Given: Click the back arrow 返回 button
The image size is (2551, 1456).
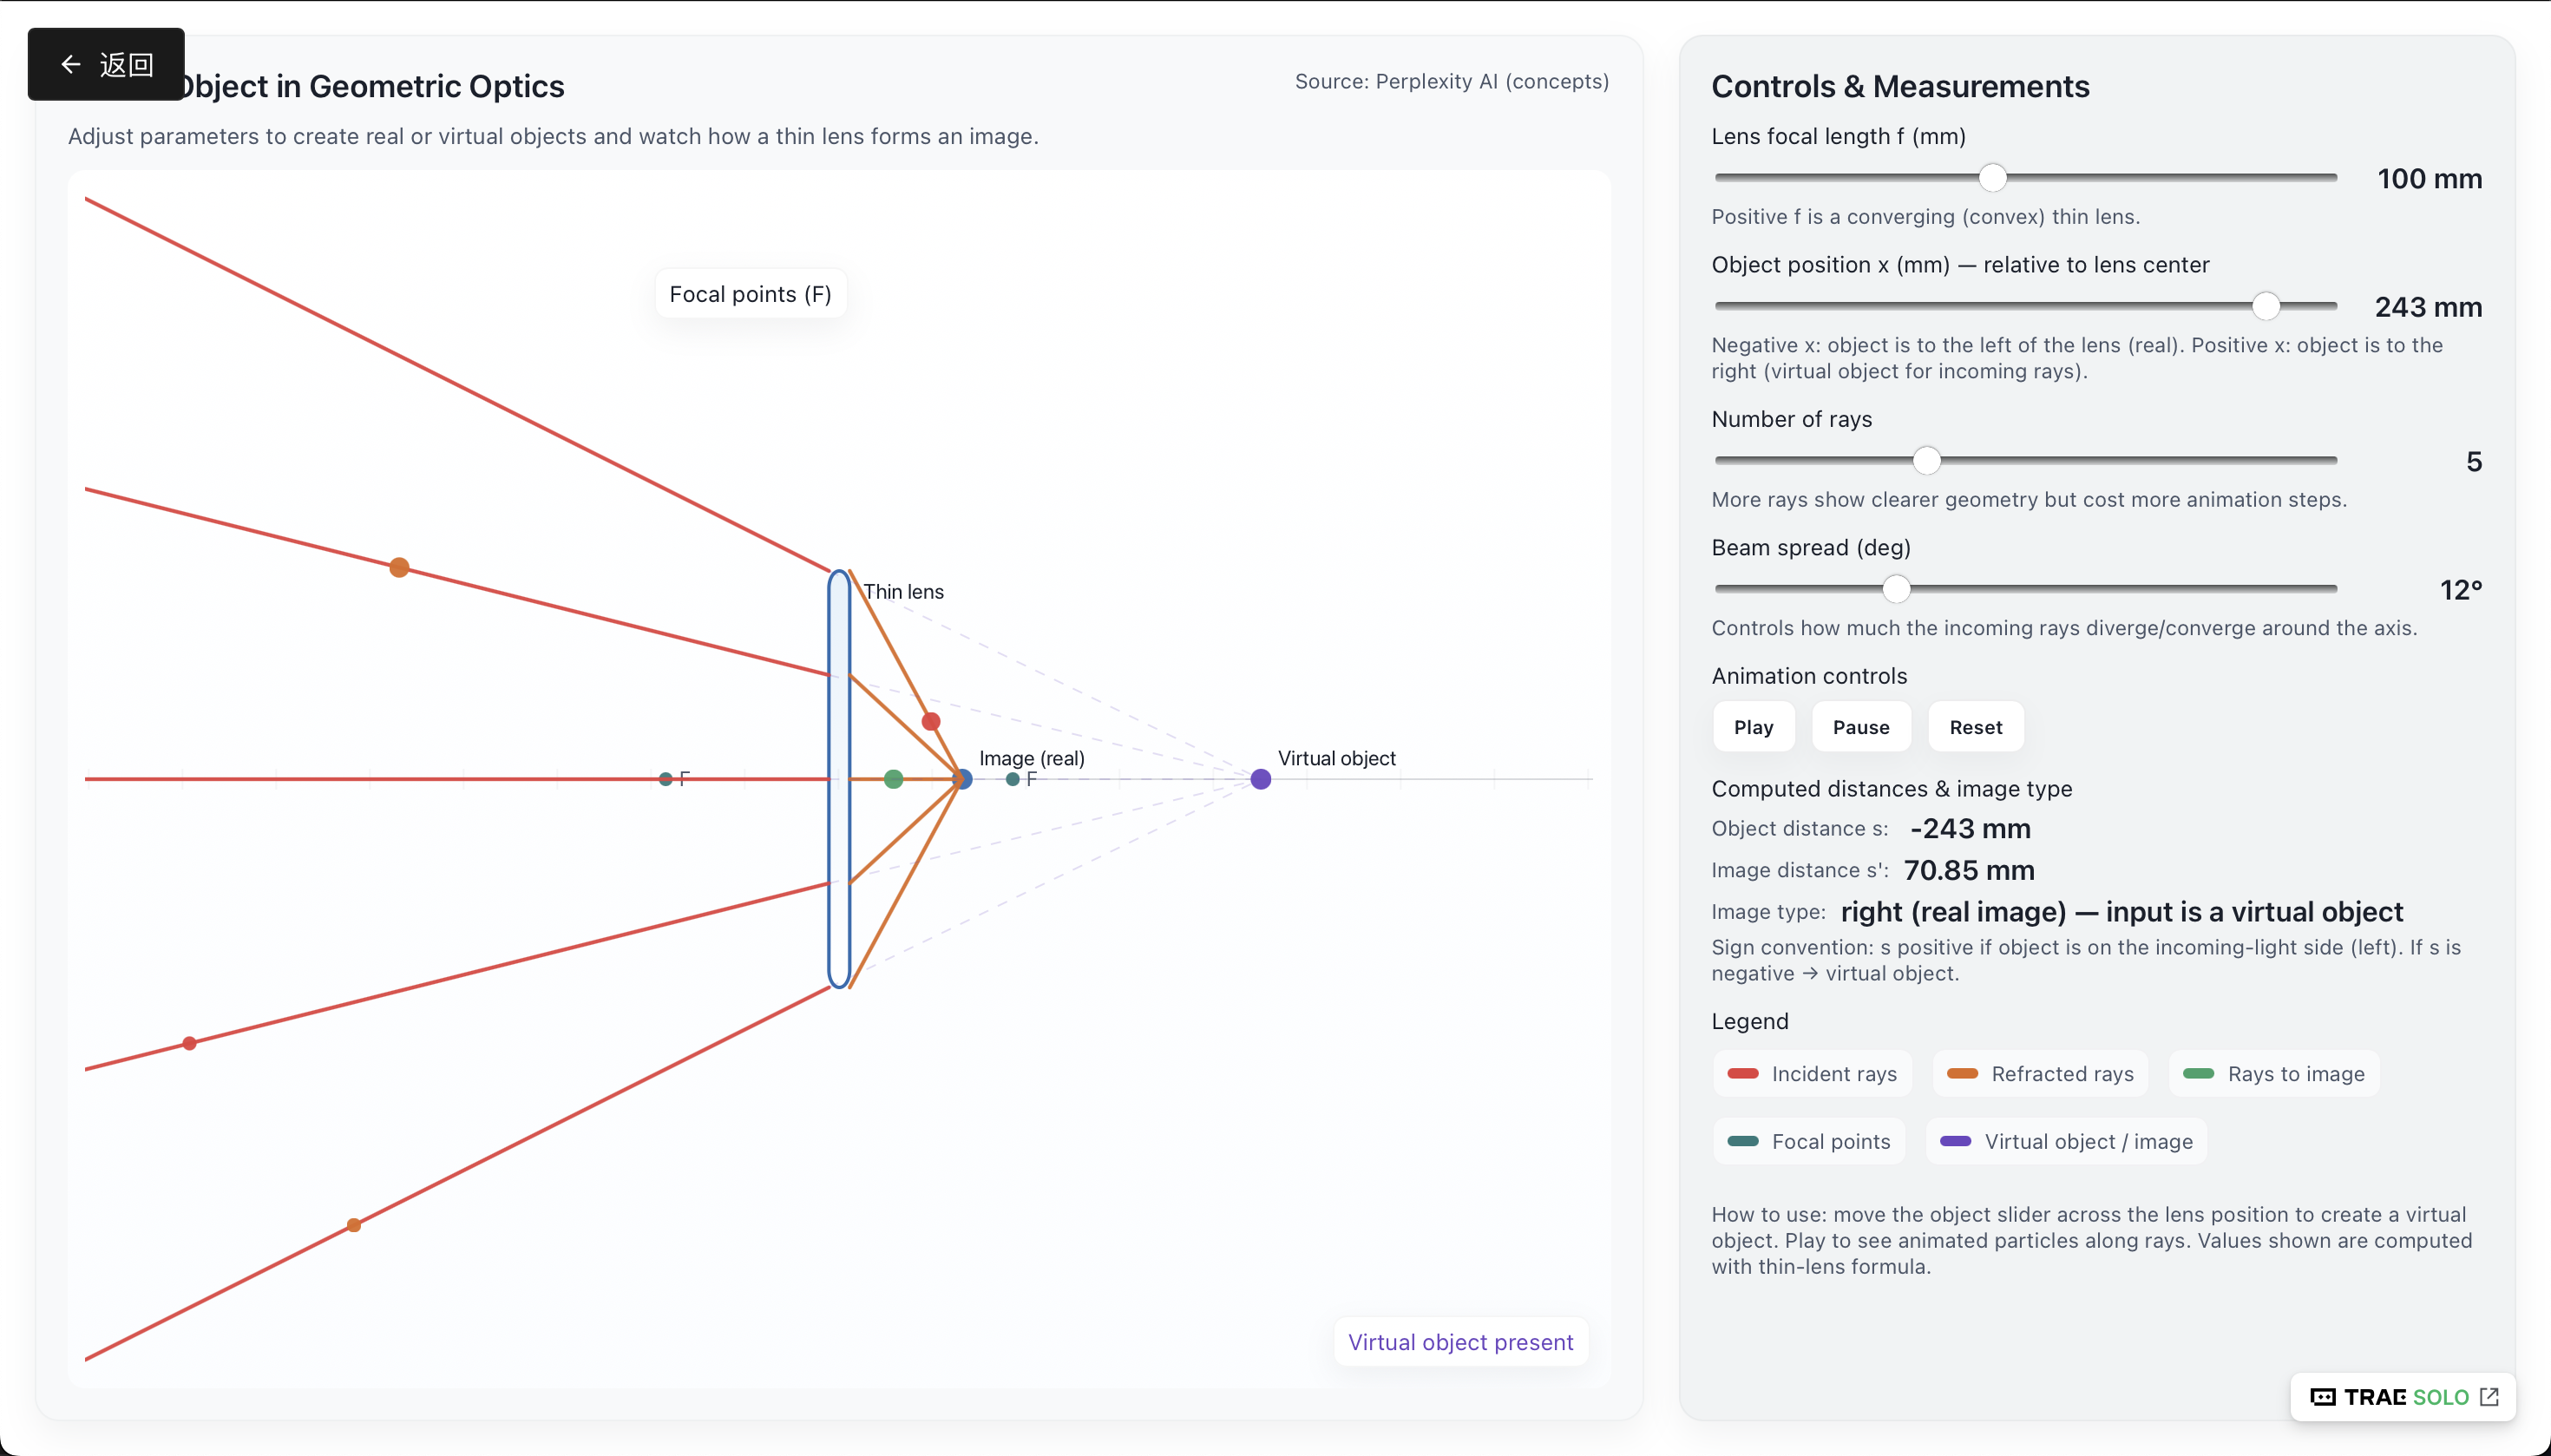Looking at the screenshot, I should tap(106, 65).
